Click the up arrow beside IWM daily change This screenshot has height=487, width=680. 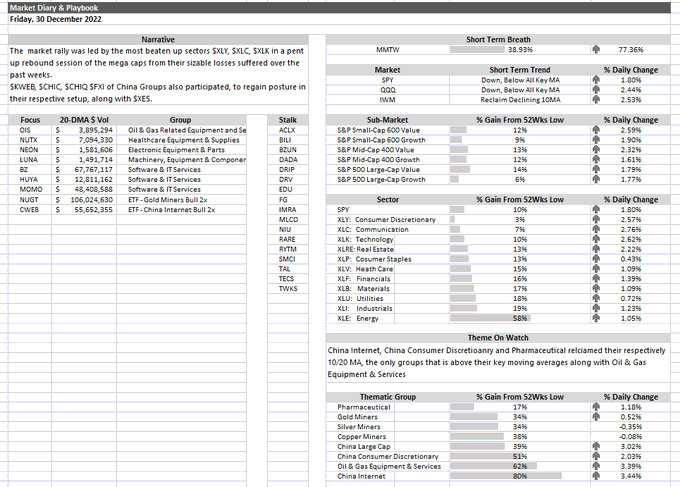tap(596, 99)
